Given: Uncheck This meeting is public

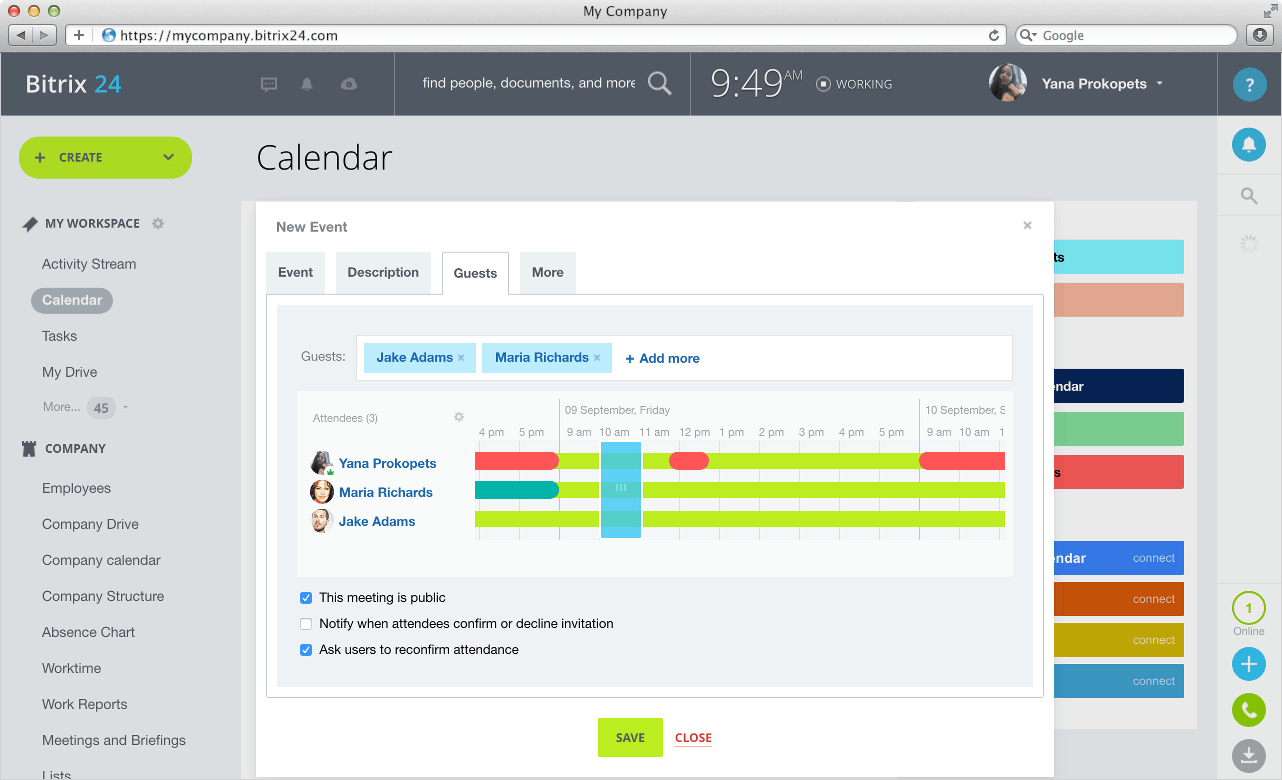Looking at the screenshot, I should click(306, 598).
